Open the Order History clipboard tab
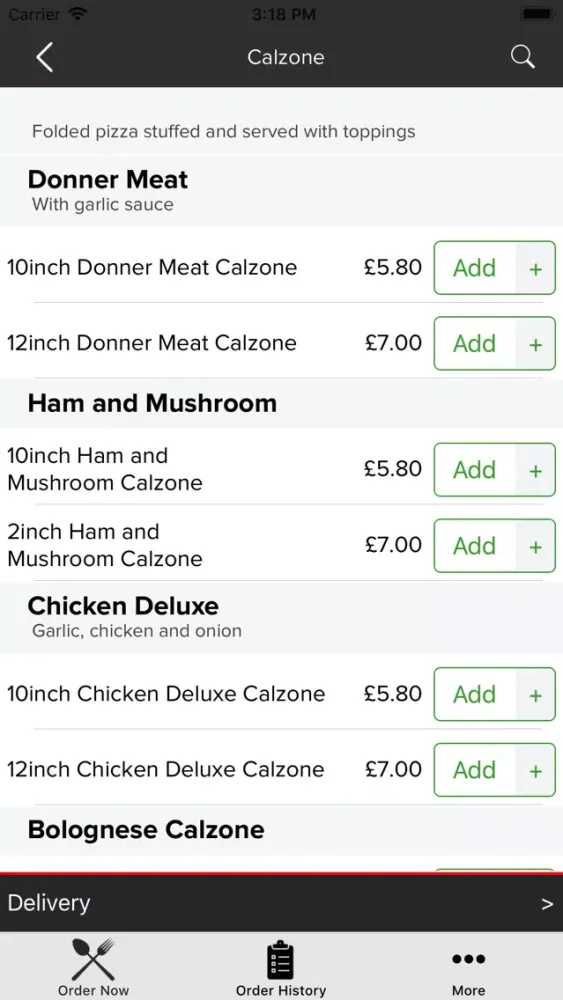 point(281,967)
